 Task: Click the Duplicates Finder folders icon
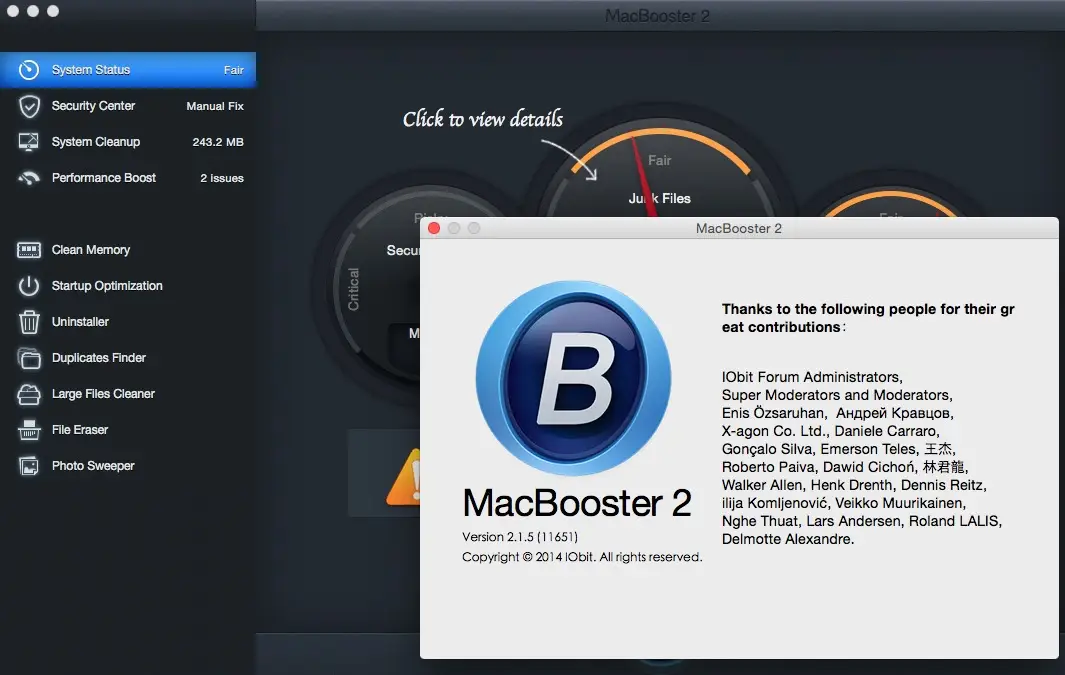tap(29, 358)
